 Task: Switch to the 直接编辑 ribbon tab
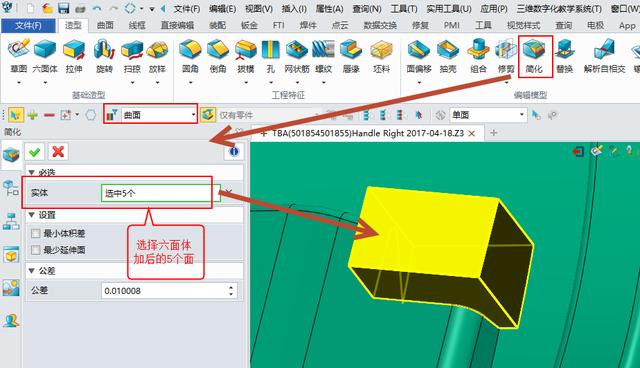click(x=177, y=25)
